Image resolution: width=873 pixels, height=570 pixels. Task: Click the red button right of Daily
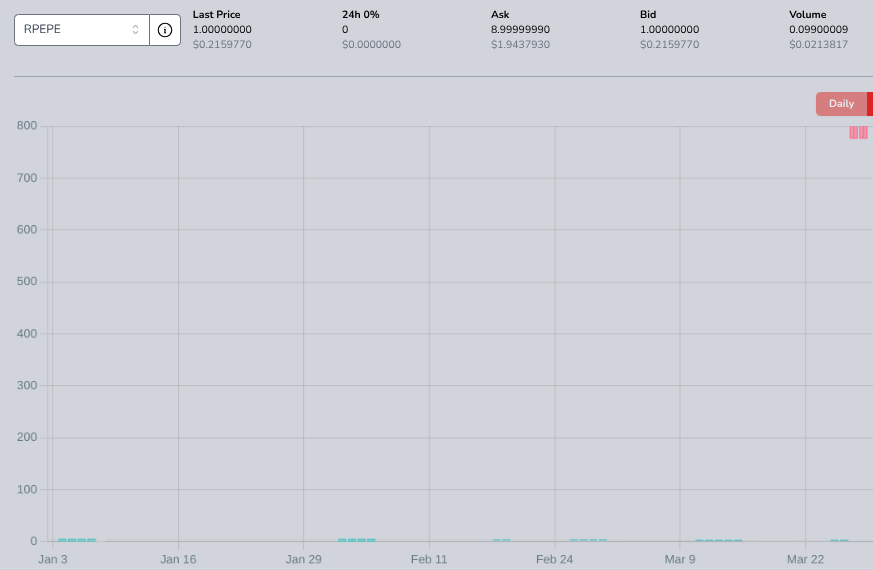(869, 104)
